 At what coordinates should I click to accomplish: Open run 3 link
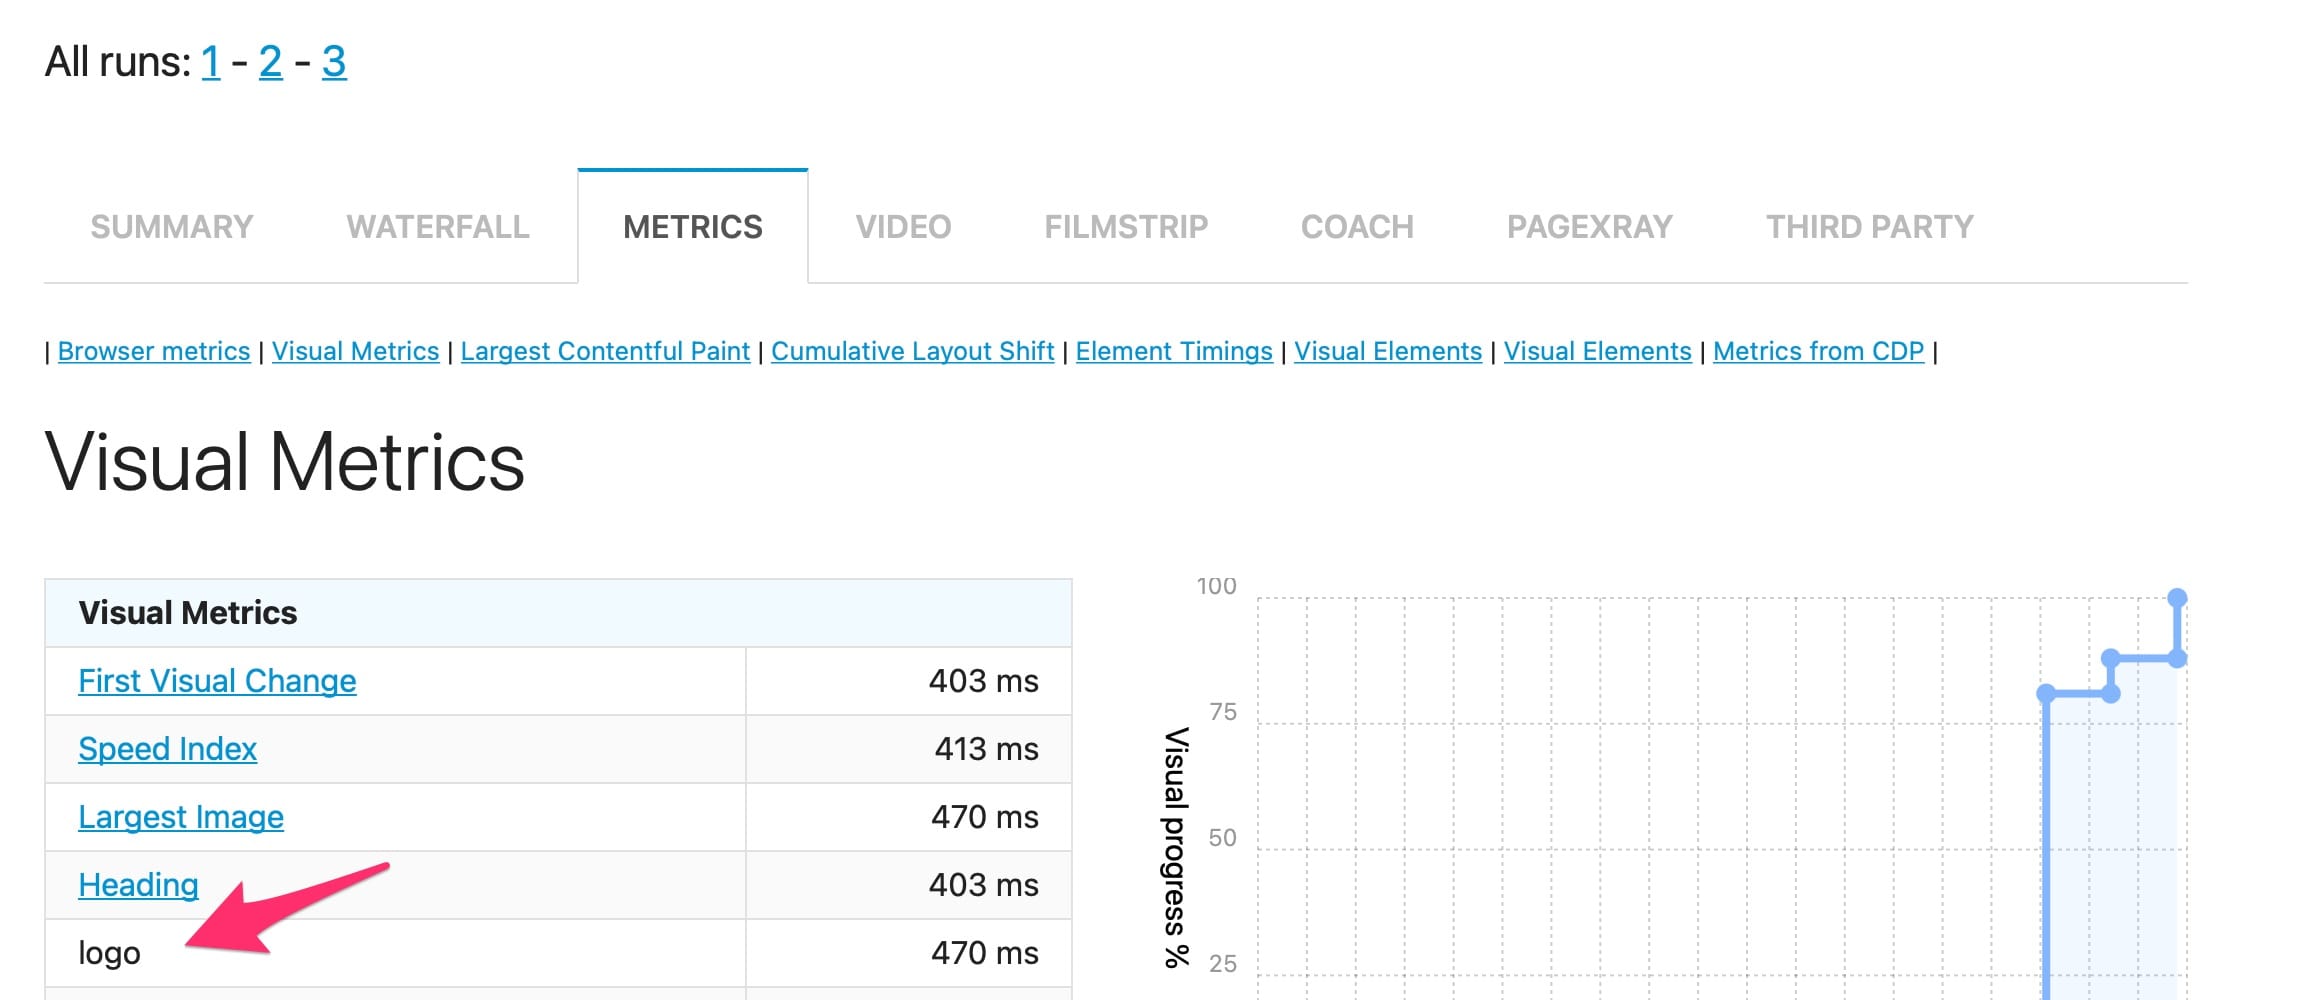click(x=334, y=62)
